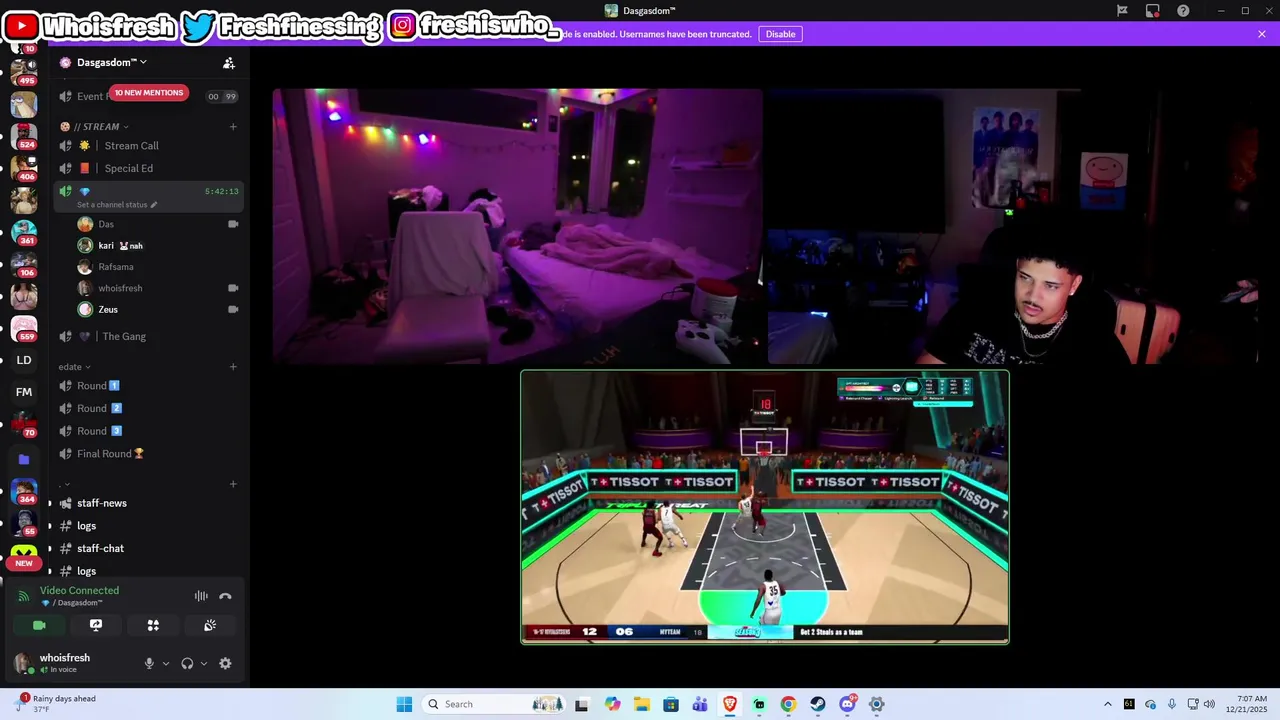Open the Windows Start menu
The height and width of the screenshot is (720, 1280).
404,704
